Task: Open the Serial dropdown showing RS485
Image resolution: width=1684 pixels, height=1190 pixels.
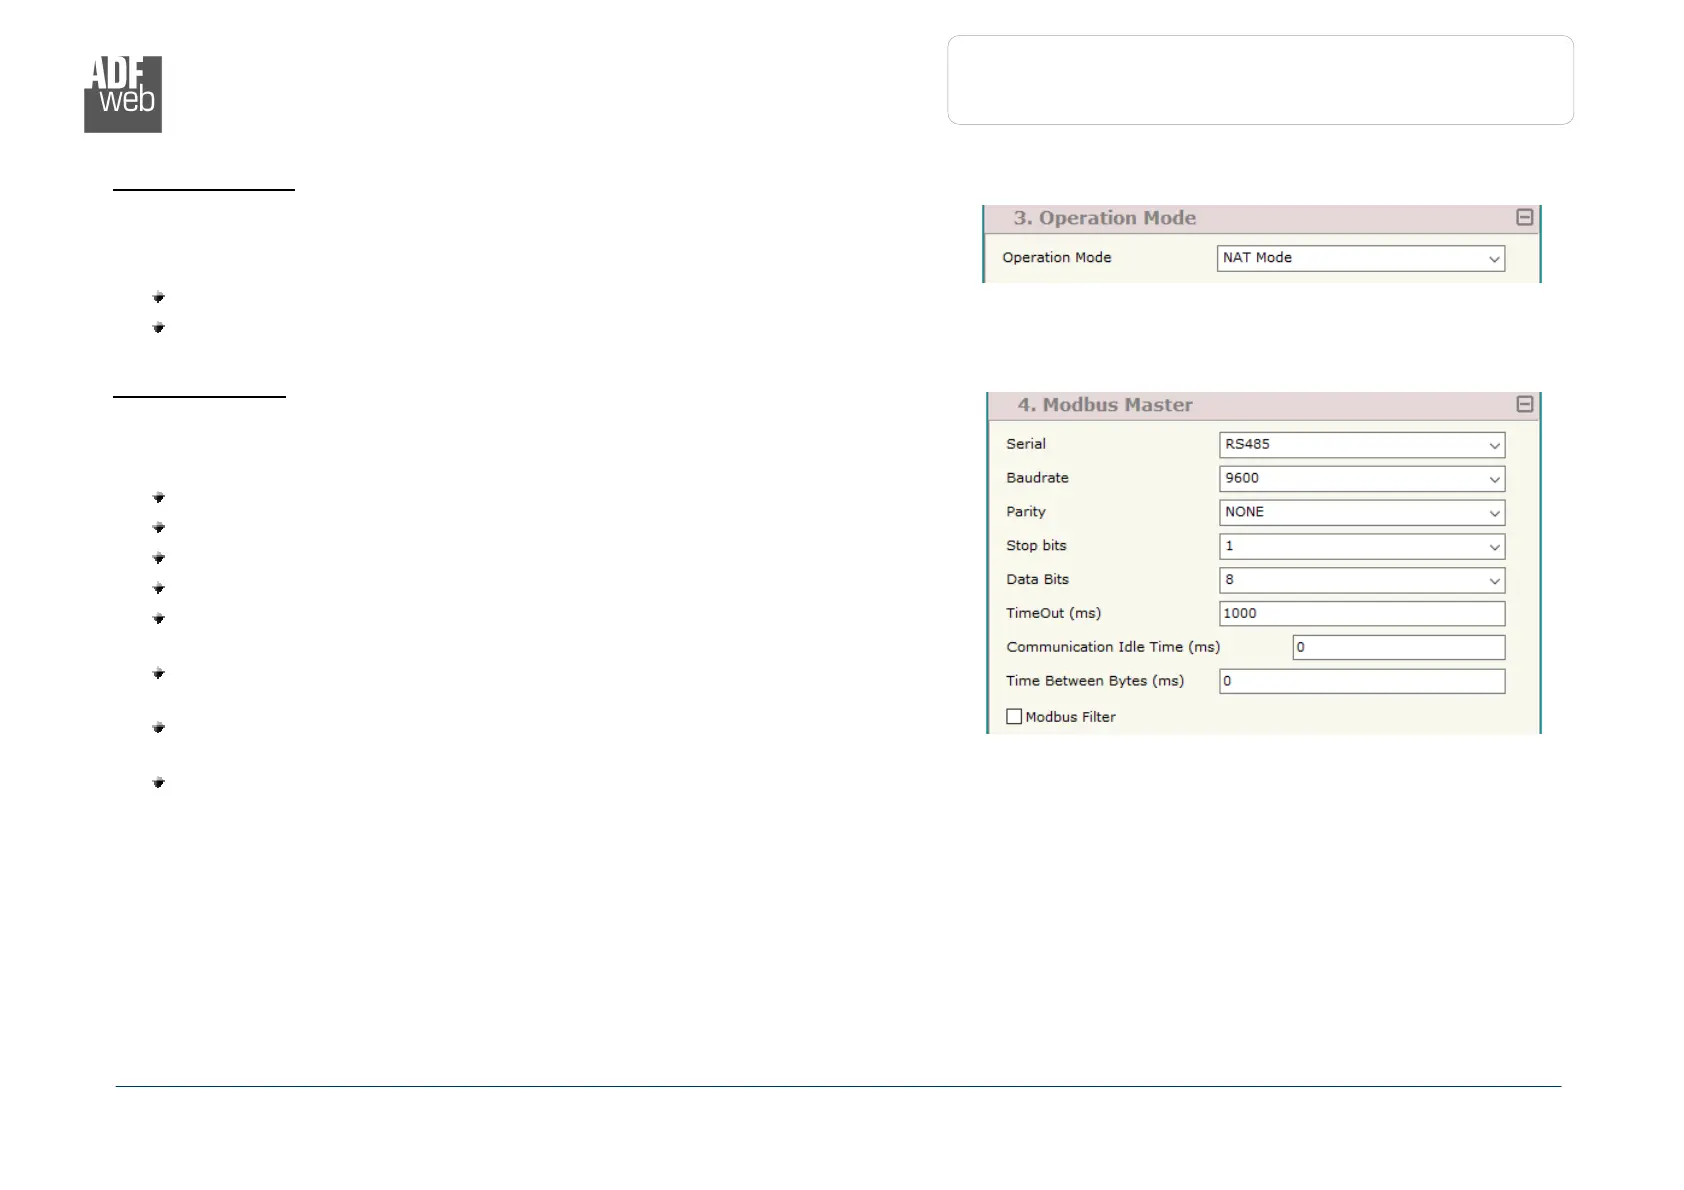Action: (x=1362, y=445)
